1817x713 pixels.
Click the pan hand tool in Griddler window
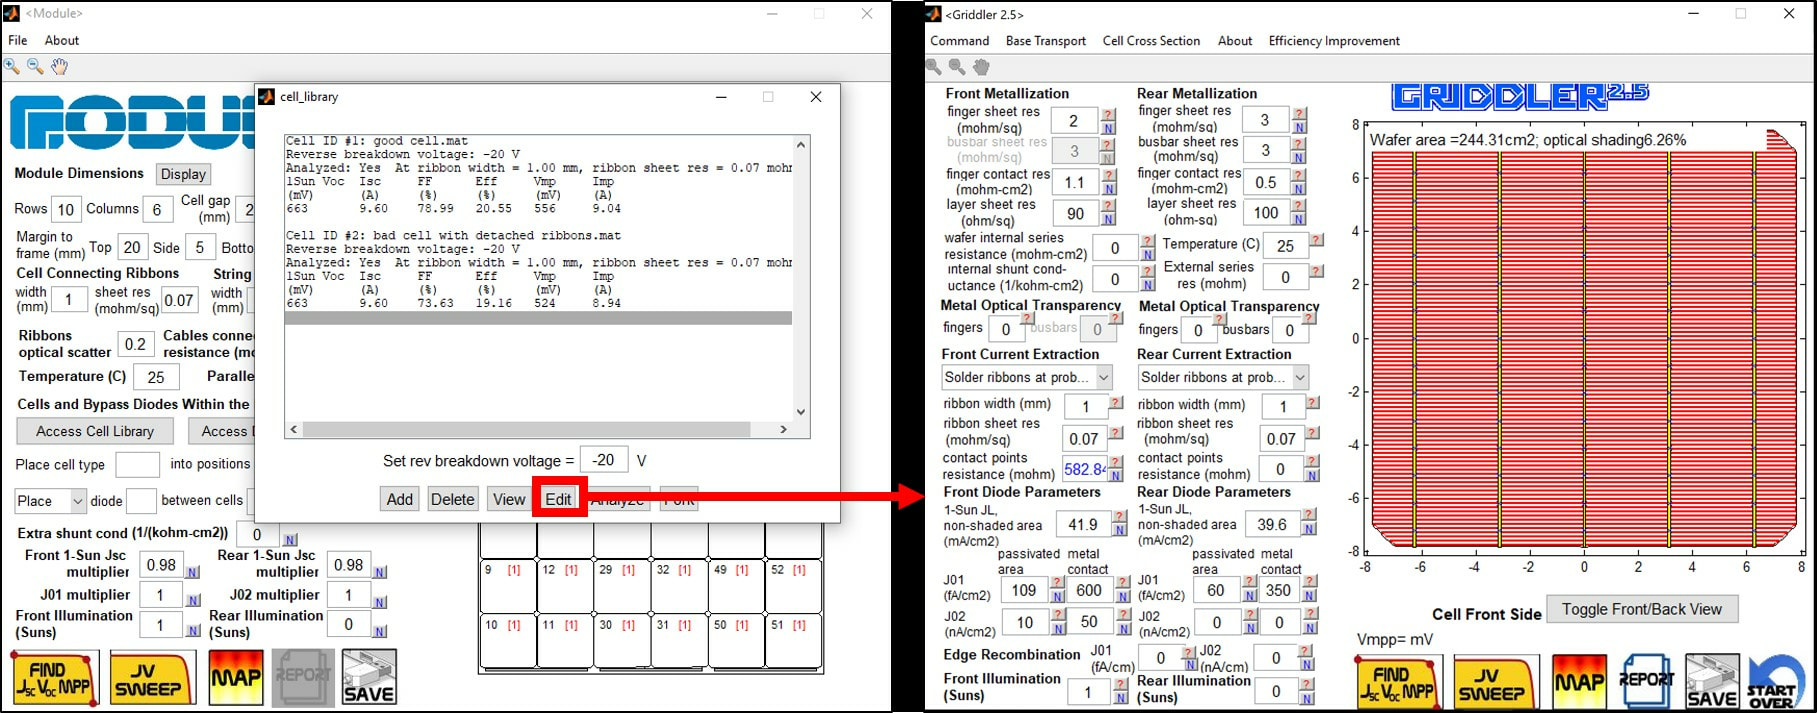[981, 66]
